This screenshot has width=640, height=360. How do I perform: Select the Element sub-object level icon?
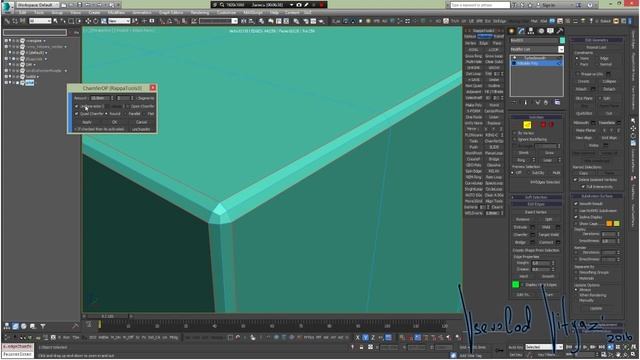[x=551, y=124]
